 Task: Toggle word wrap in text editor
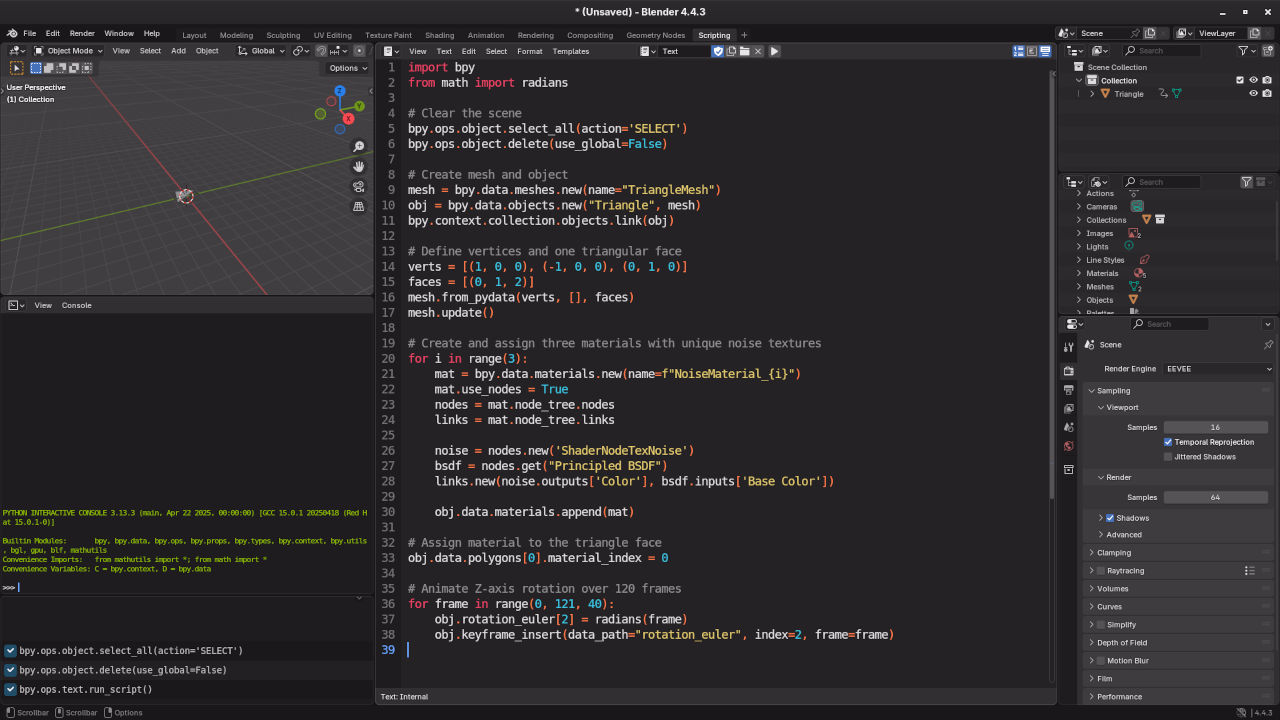tap(1031, 51)
